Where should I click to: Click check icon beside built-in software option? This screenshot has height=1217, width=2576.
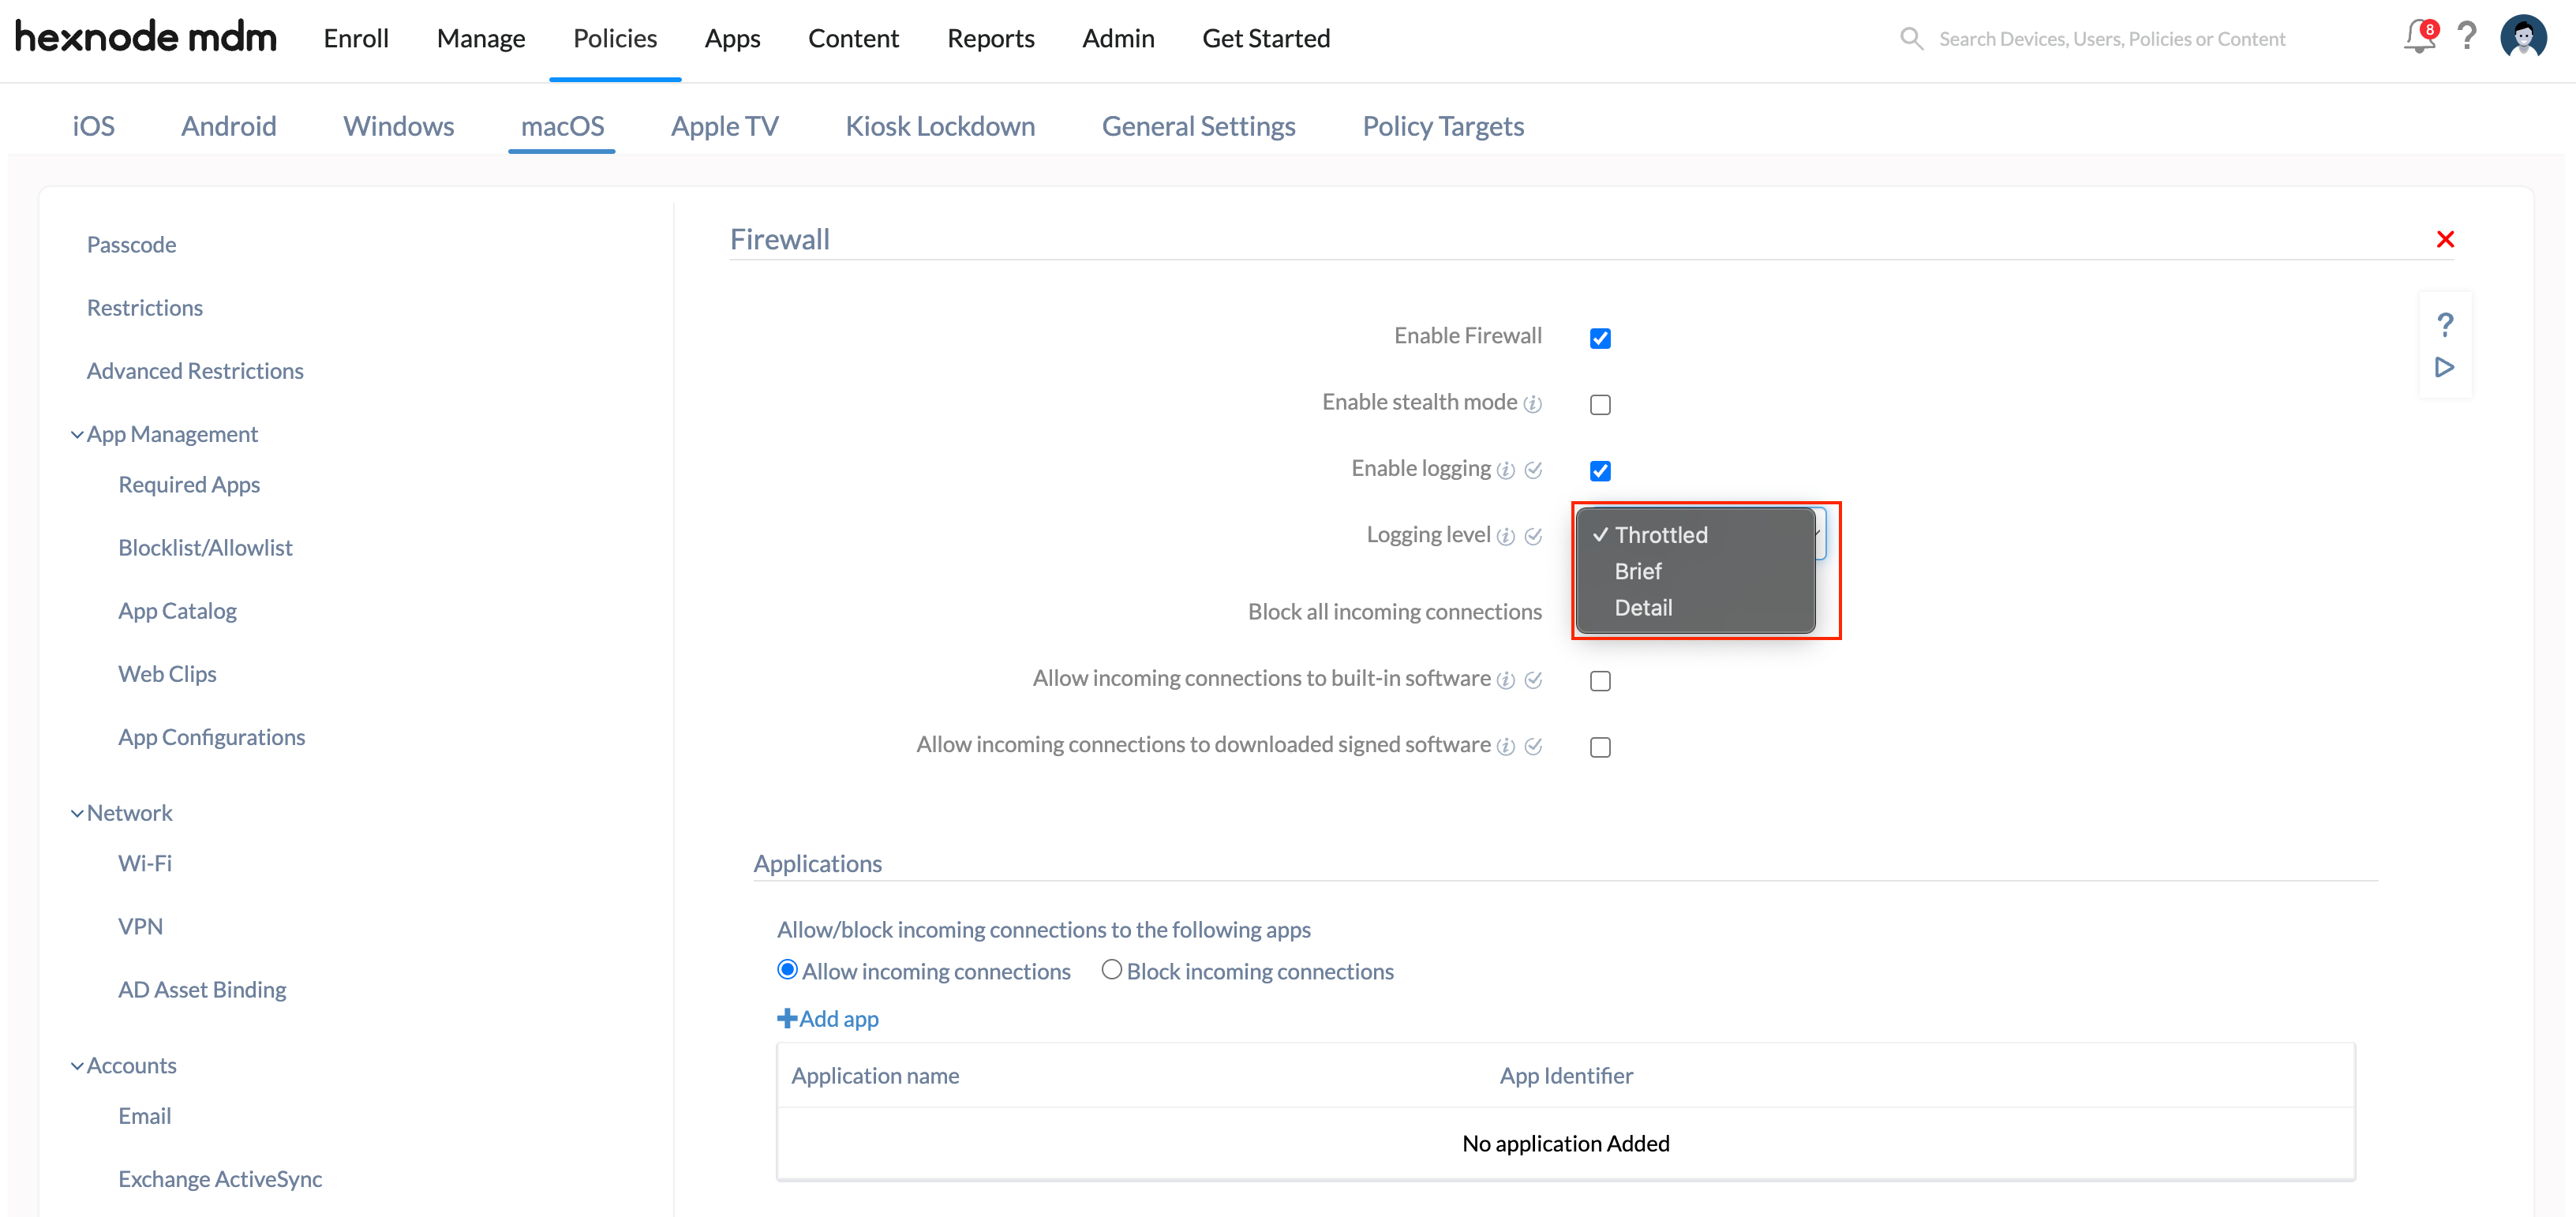click(1533, 680)
